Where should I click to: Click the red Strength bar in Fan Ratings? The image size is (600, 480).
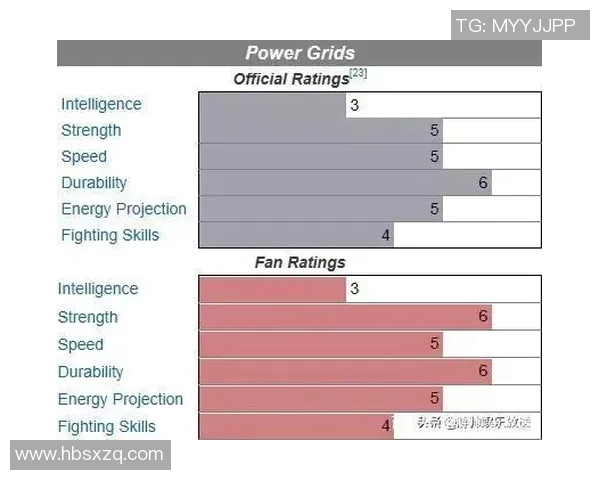click(345, 317)
